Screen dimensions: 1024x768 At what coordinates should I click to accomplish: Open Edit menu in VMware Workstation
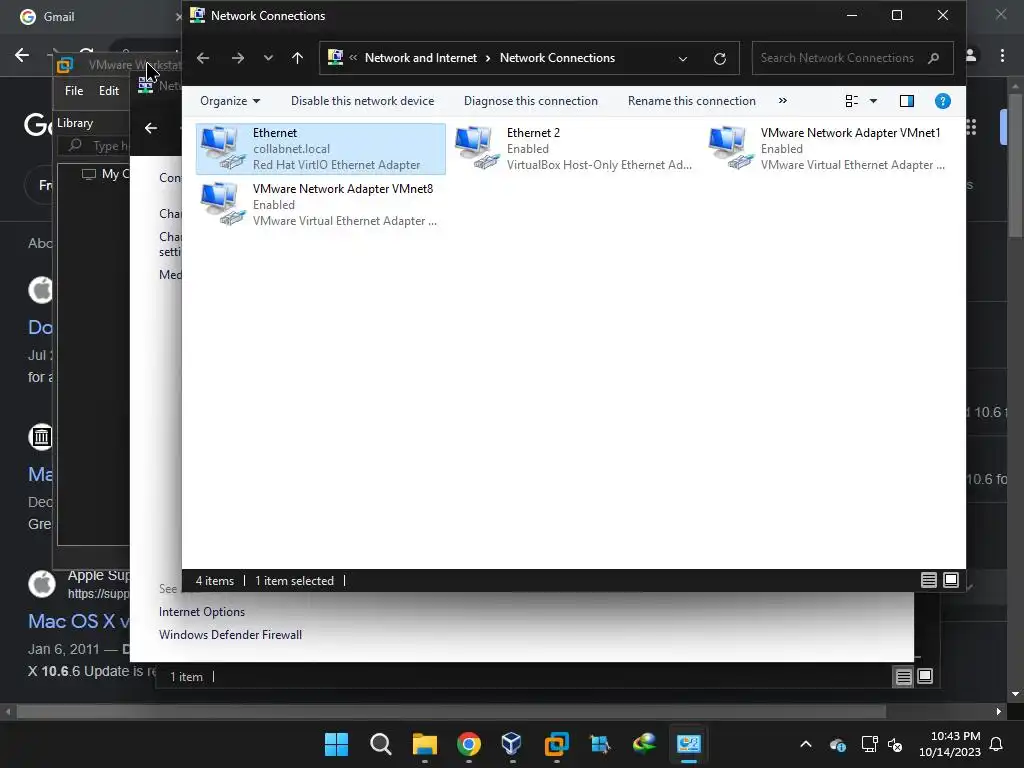tap(108, 91)
